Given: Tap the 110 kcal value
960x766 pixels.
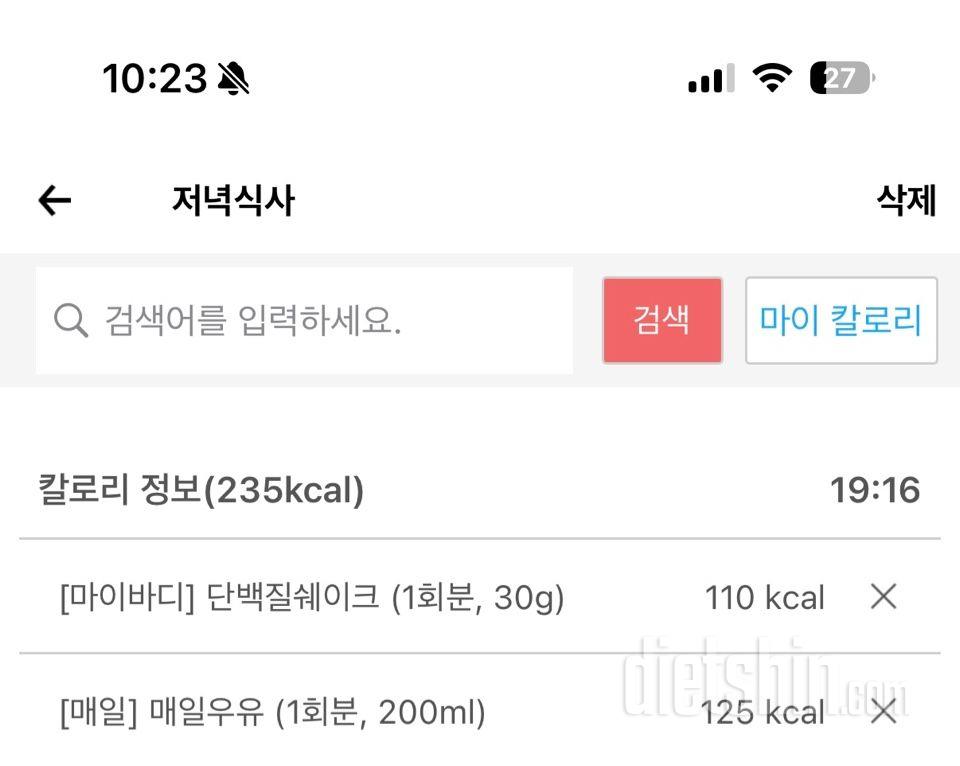Looking at the screenshot, I should (765, 598).
